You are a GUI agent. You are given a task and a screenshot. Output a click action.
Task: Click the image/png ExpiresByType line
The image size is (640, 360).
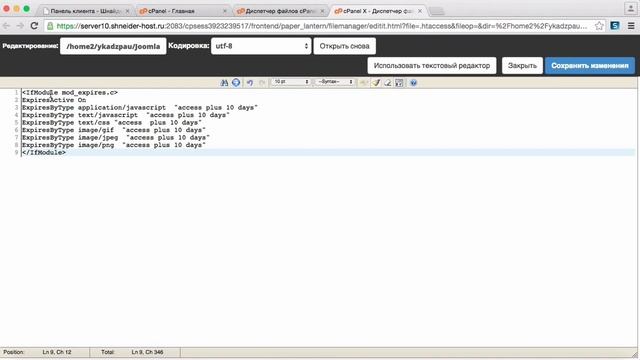114,145
